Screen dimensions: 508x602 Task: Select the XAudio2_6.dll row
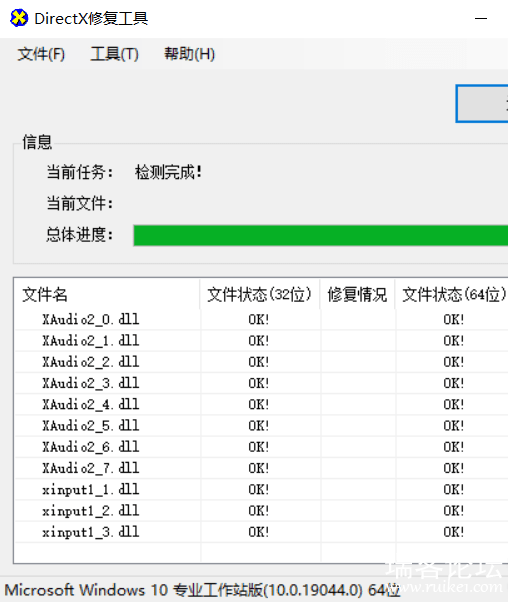[261, 447]
